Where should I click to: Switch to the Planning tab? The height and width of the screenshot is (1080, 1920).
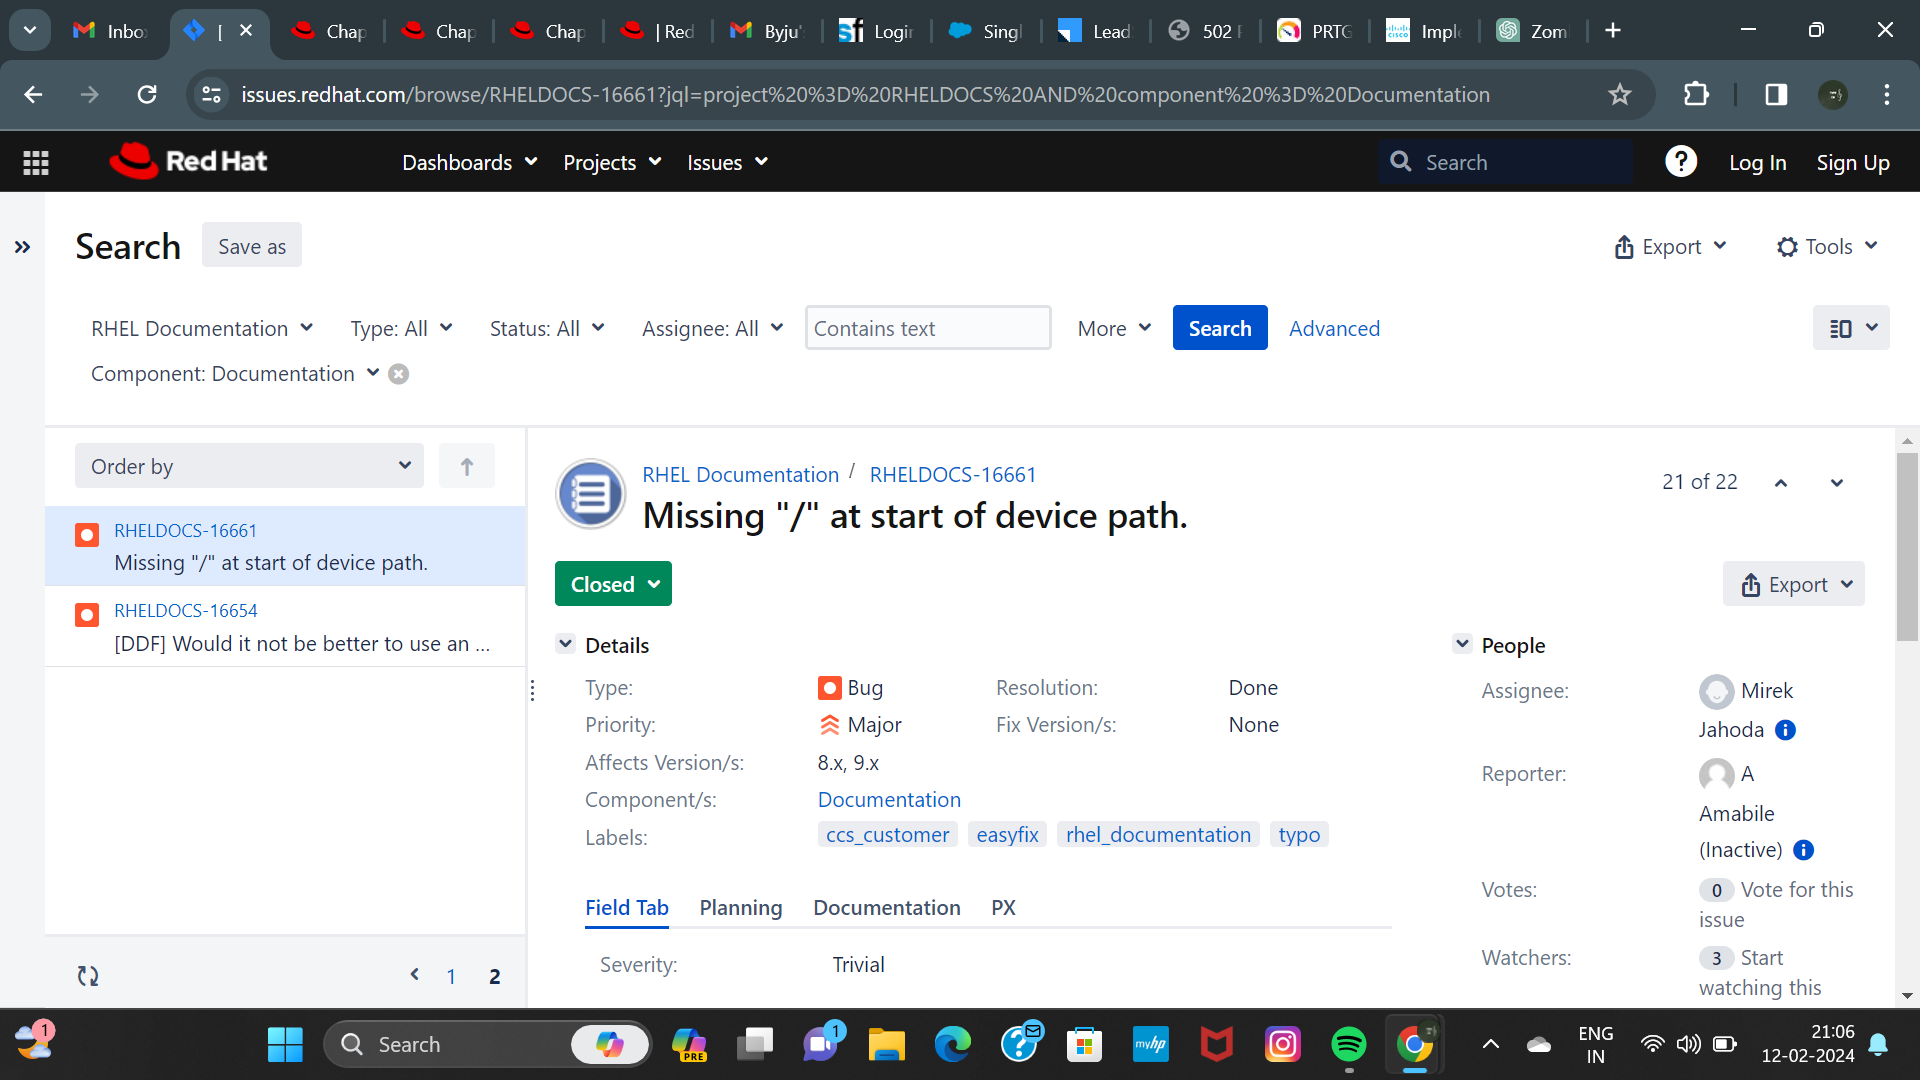pyautogui.click(x=740, y=908)
